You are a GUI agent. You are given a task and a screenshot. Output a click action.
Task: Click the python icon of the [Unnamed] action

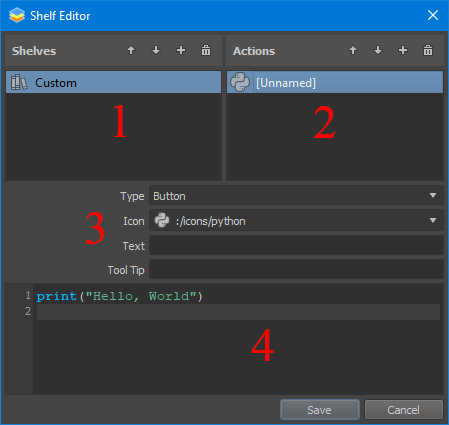click(240, 82)
